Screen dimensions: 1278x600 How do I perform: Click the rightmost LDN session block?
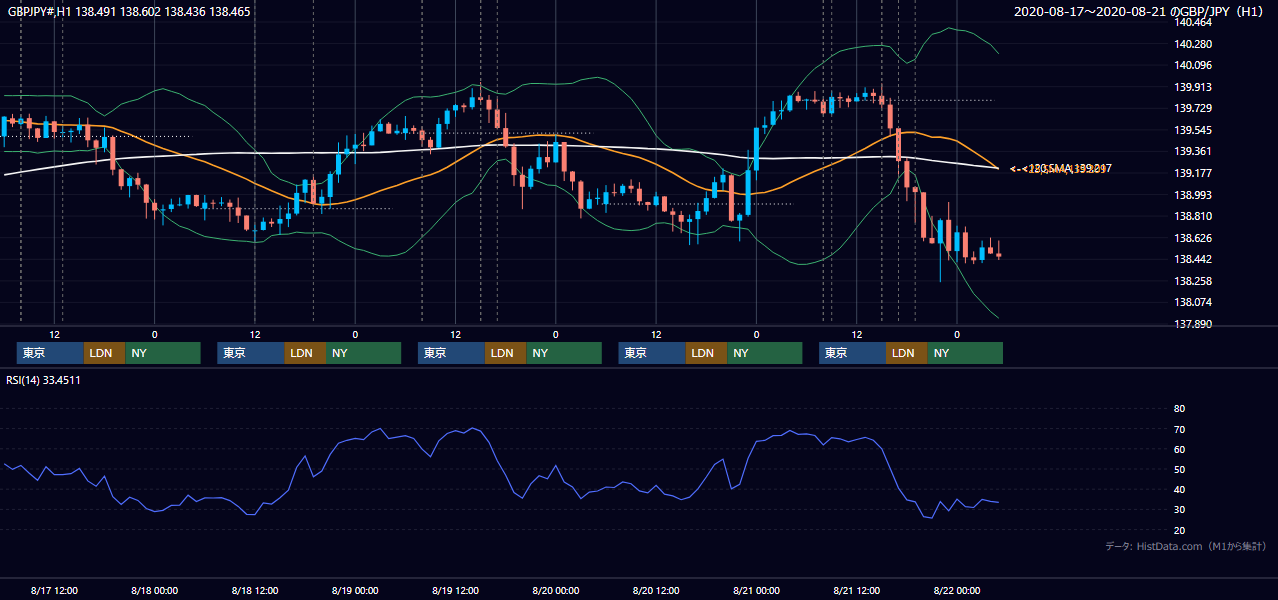[906, 353]
